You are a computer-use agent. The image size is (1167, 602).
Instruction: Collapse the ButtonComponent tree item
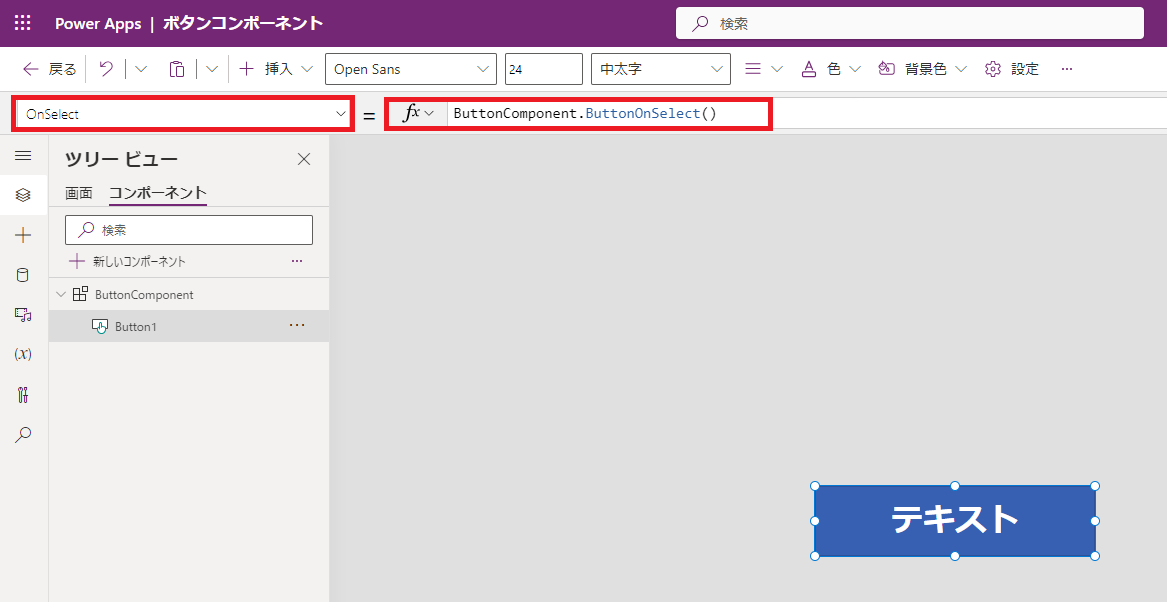[x=61, y=294]
